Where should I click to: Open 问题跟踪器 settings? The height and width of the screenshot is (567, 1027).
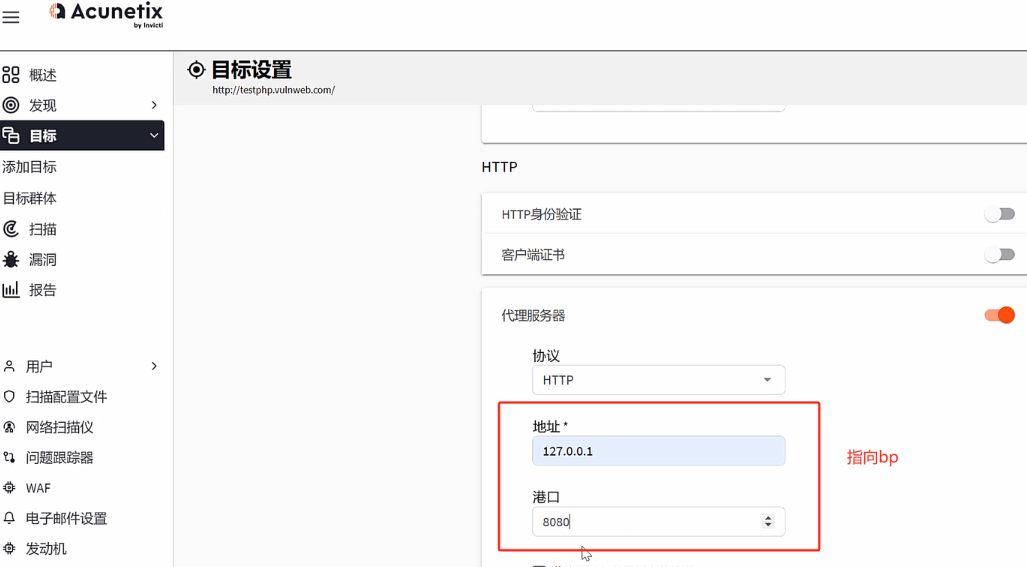60,458
